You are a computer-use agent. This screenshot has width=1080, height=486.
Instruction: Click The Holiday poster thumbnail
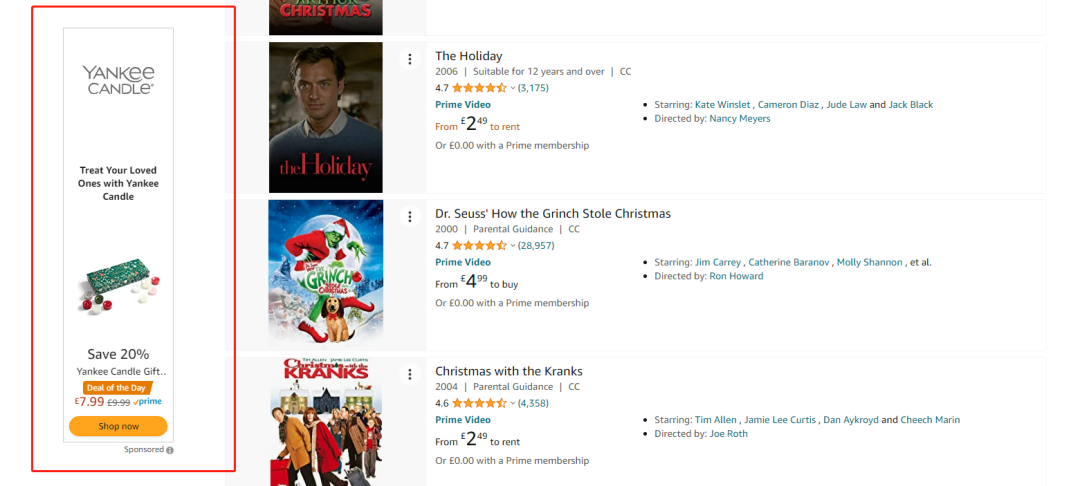[325, 117]
